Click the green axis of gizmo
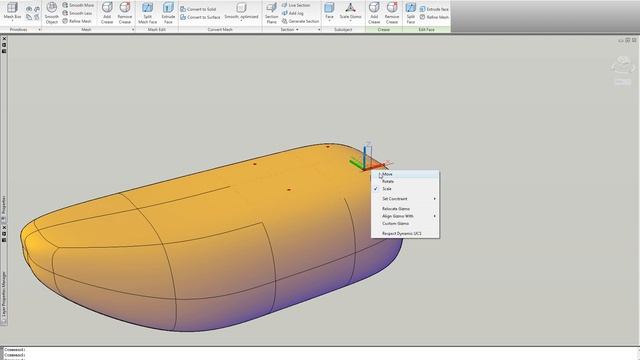 [356, 164]
